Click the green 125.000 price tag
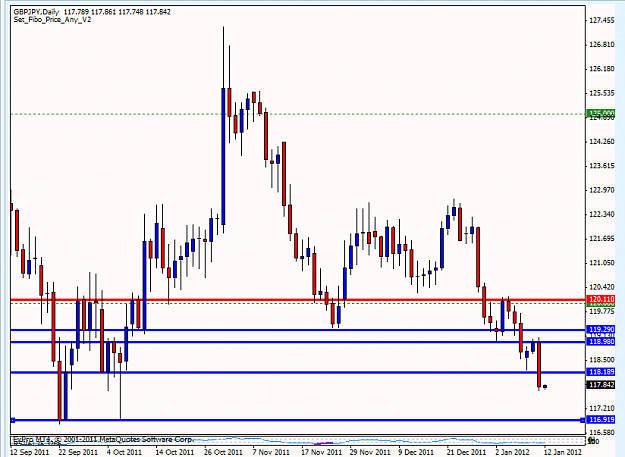 (601, 113)
